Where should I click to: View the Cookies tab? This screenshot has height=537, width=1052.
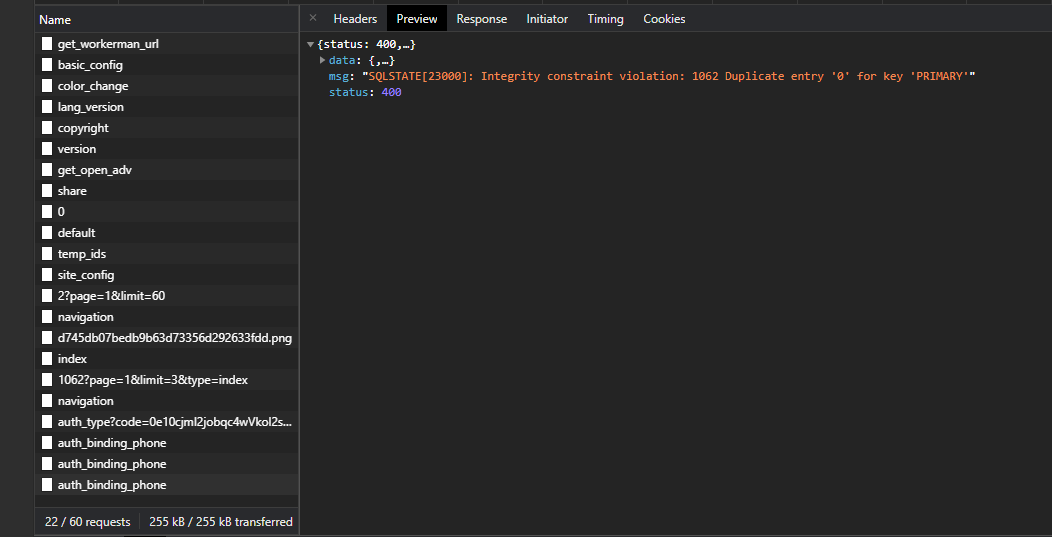click(664, 19)
